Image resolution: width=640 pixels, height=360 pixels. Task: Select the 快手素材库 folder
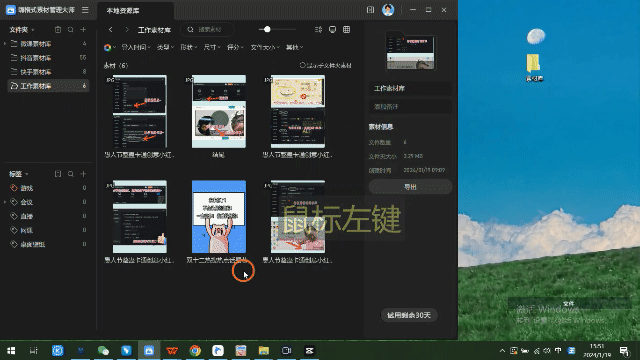click(48, 72)
